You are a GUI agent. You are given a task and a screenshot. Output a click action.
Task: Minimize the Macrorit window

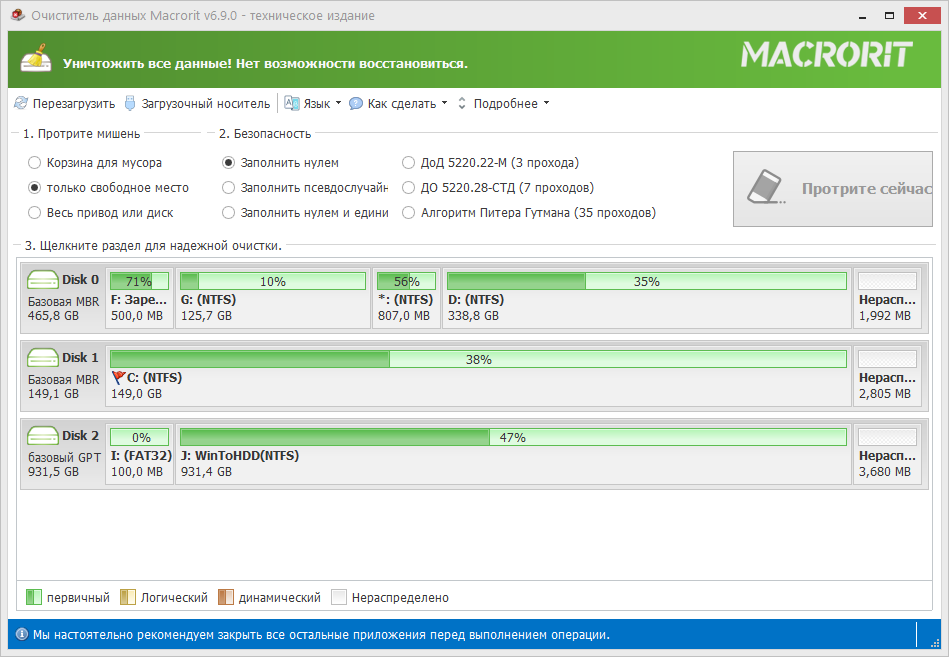pos(862,16)
